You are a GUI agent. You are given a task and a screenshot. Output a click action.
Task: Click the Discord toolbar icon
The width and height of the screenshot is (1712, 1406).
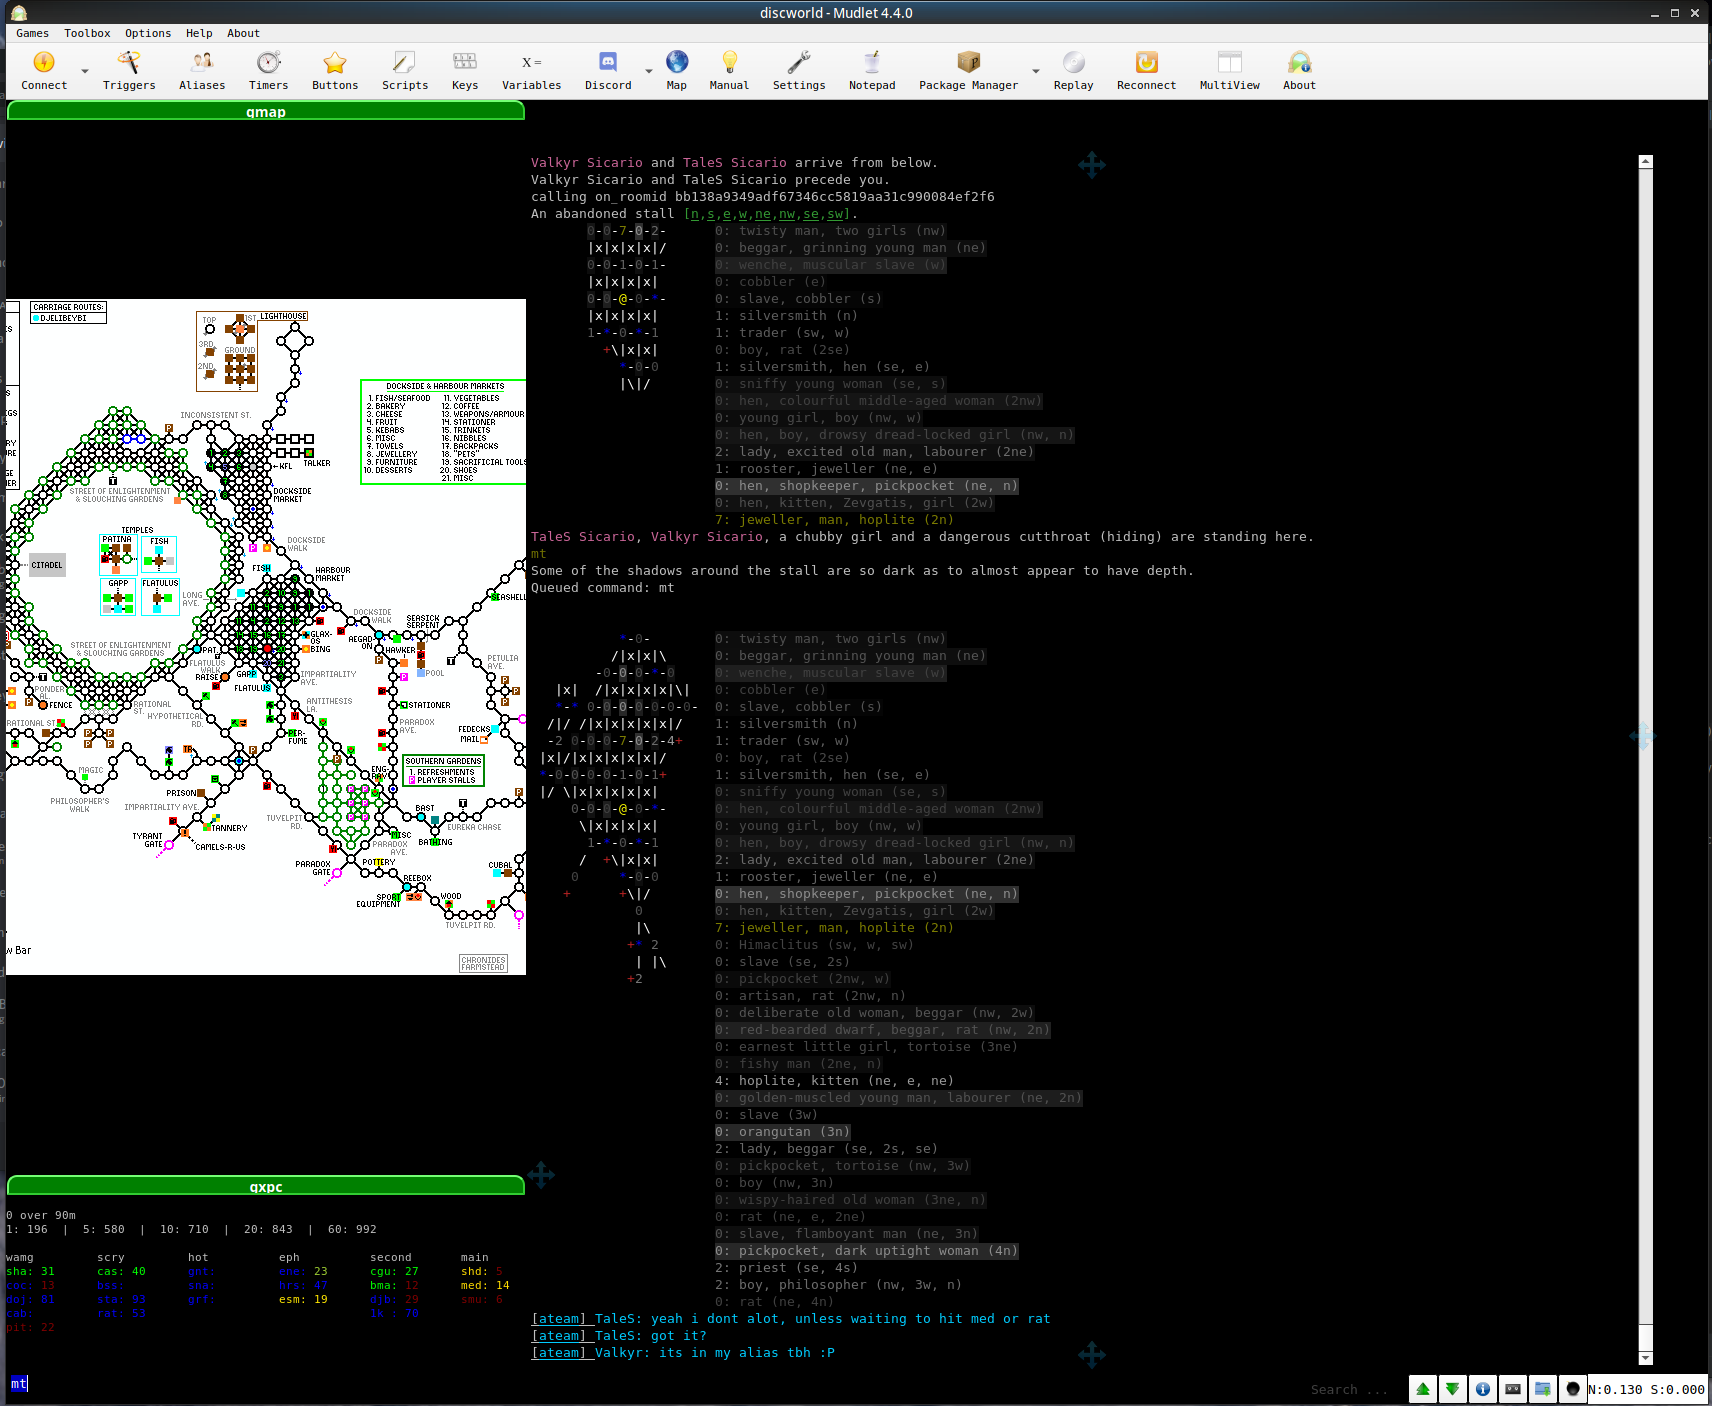click(608, 71)
